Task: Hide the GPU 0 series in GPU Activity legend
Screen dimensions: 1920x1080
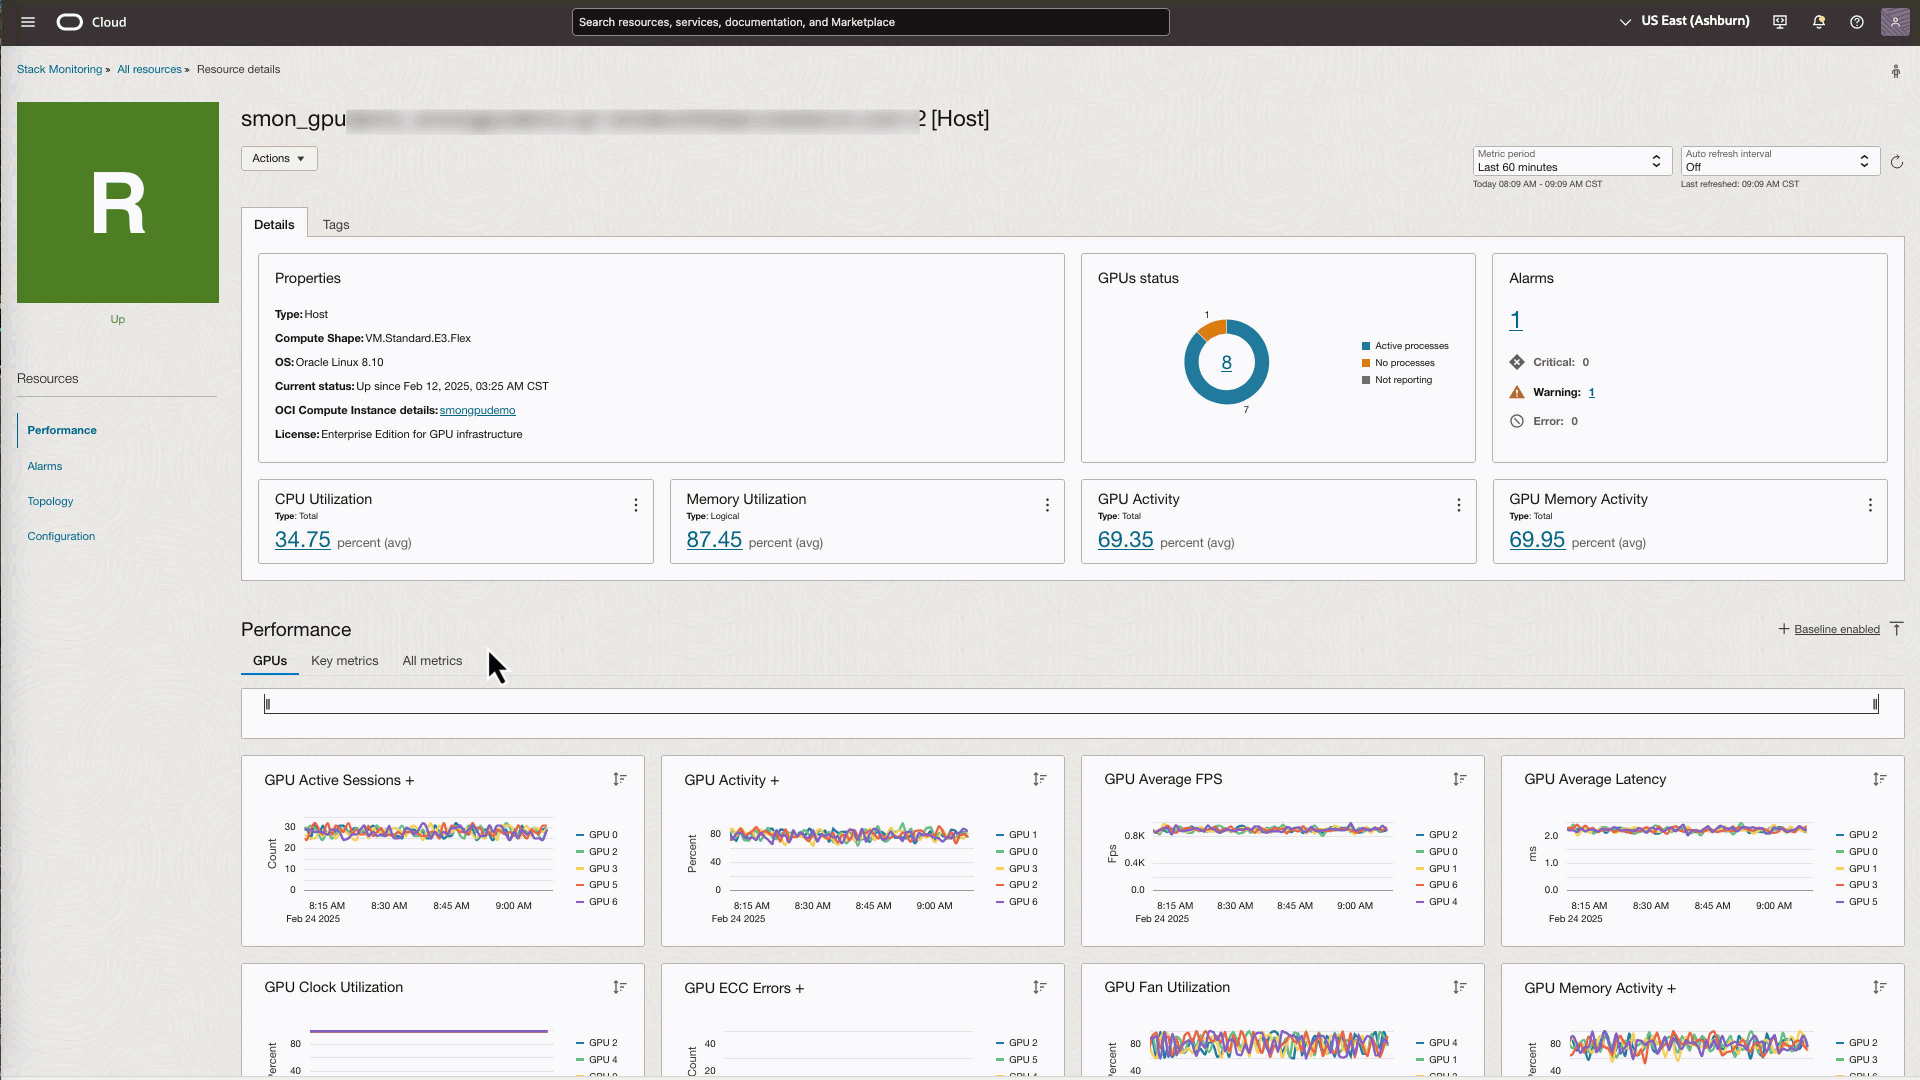Action: point(1019,851)
